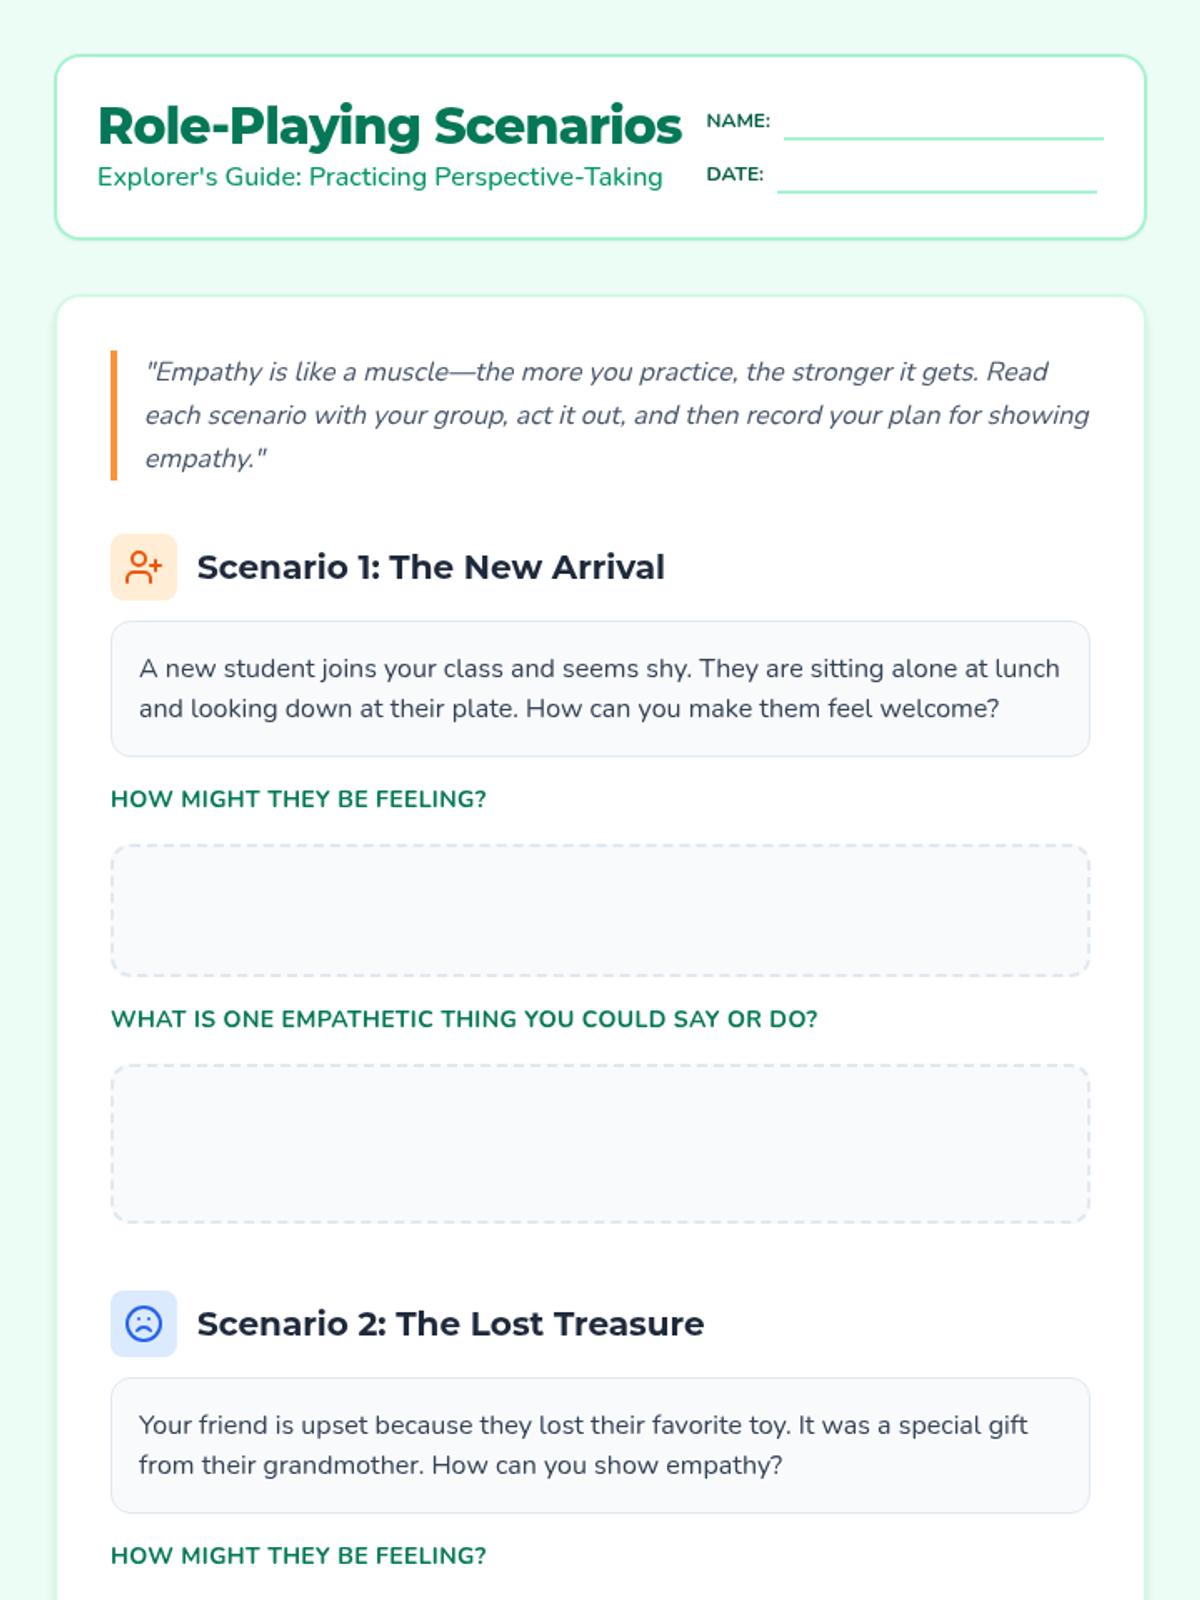Click the NAME label in the header
The width and height of the screenshot is (1200, 1600).
click(738, 121)
